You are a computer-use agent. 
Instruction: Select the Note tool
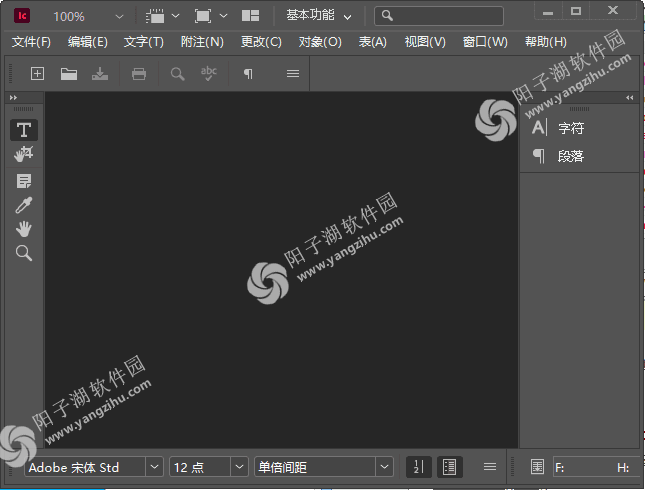click(x=24, y=181)
